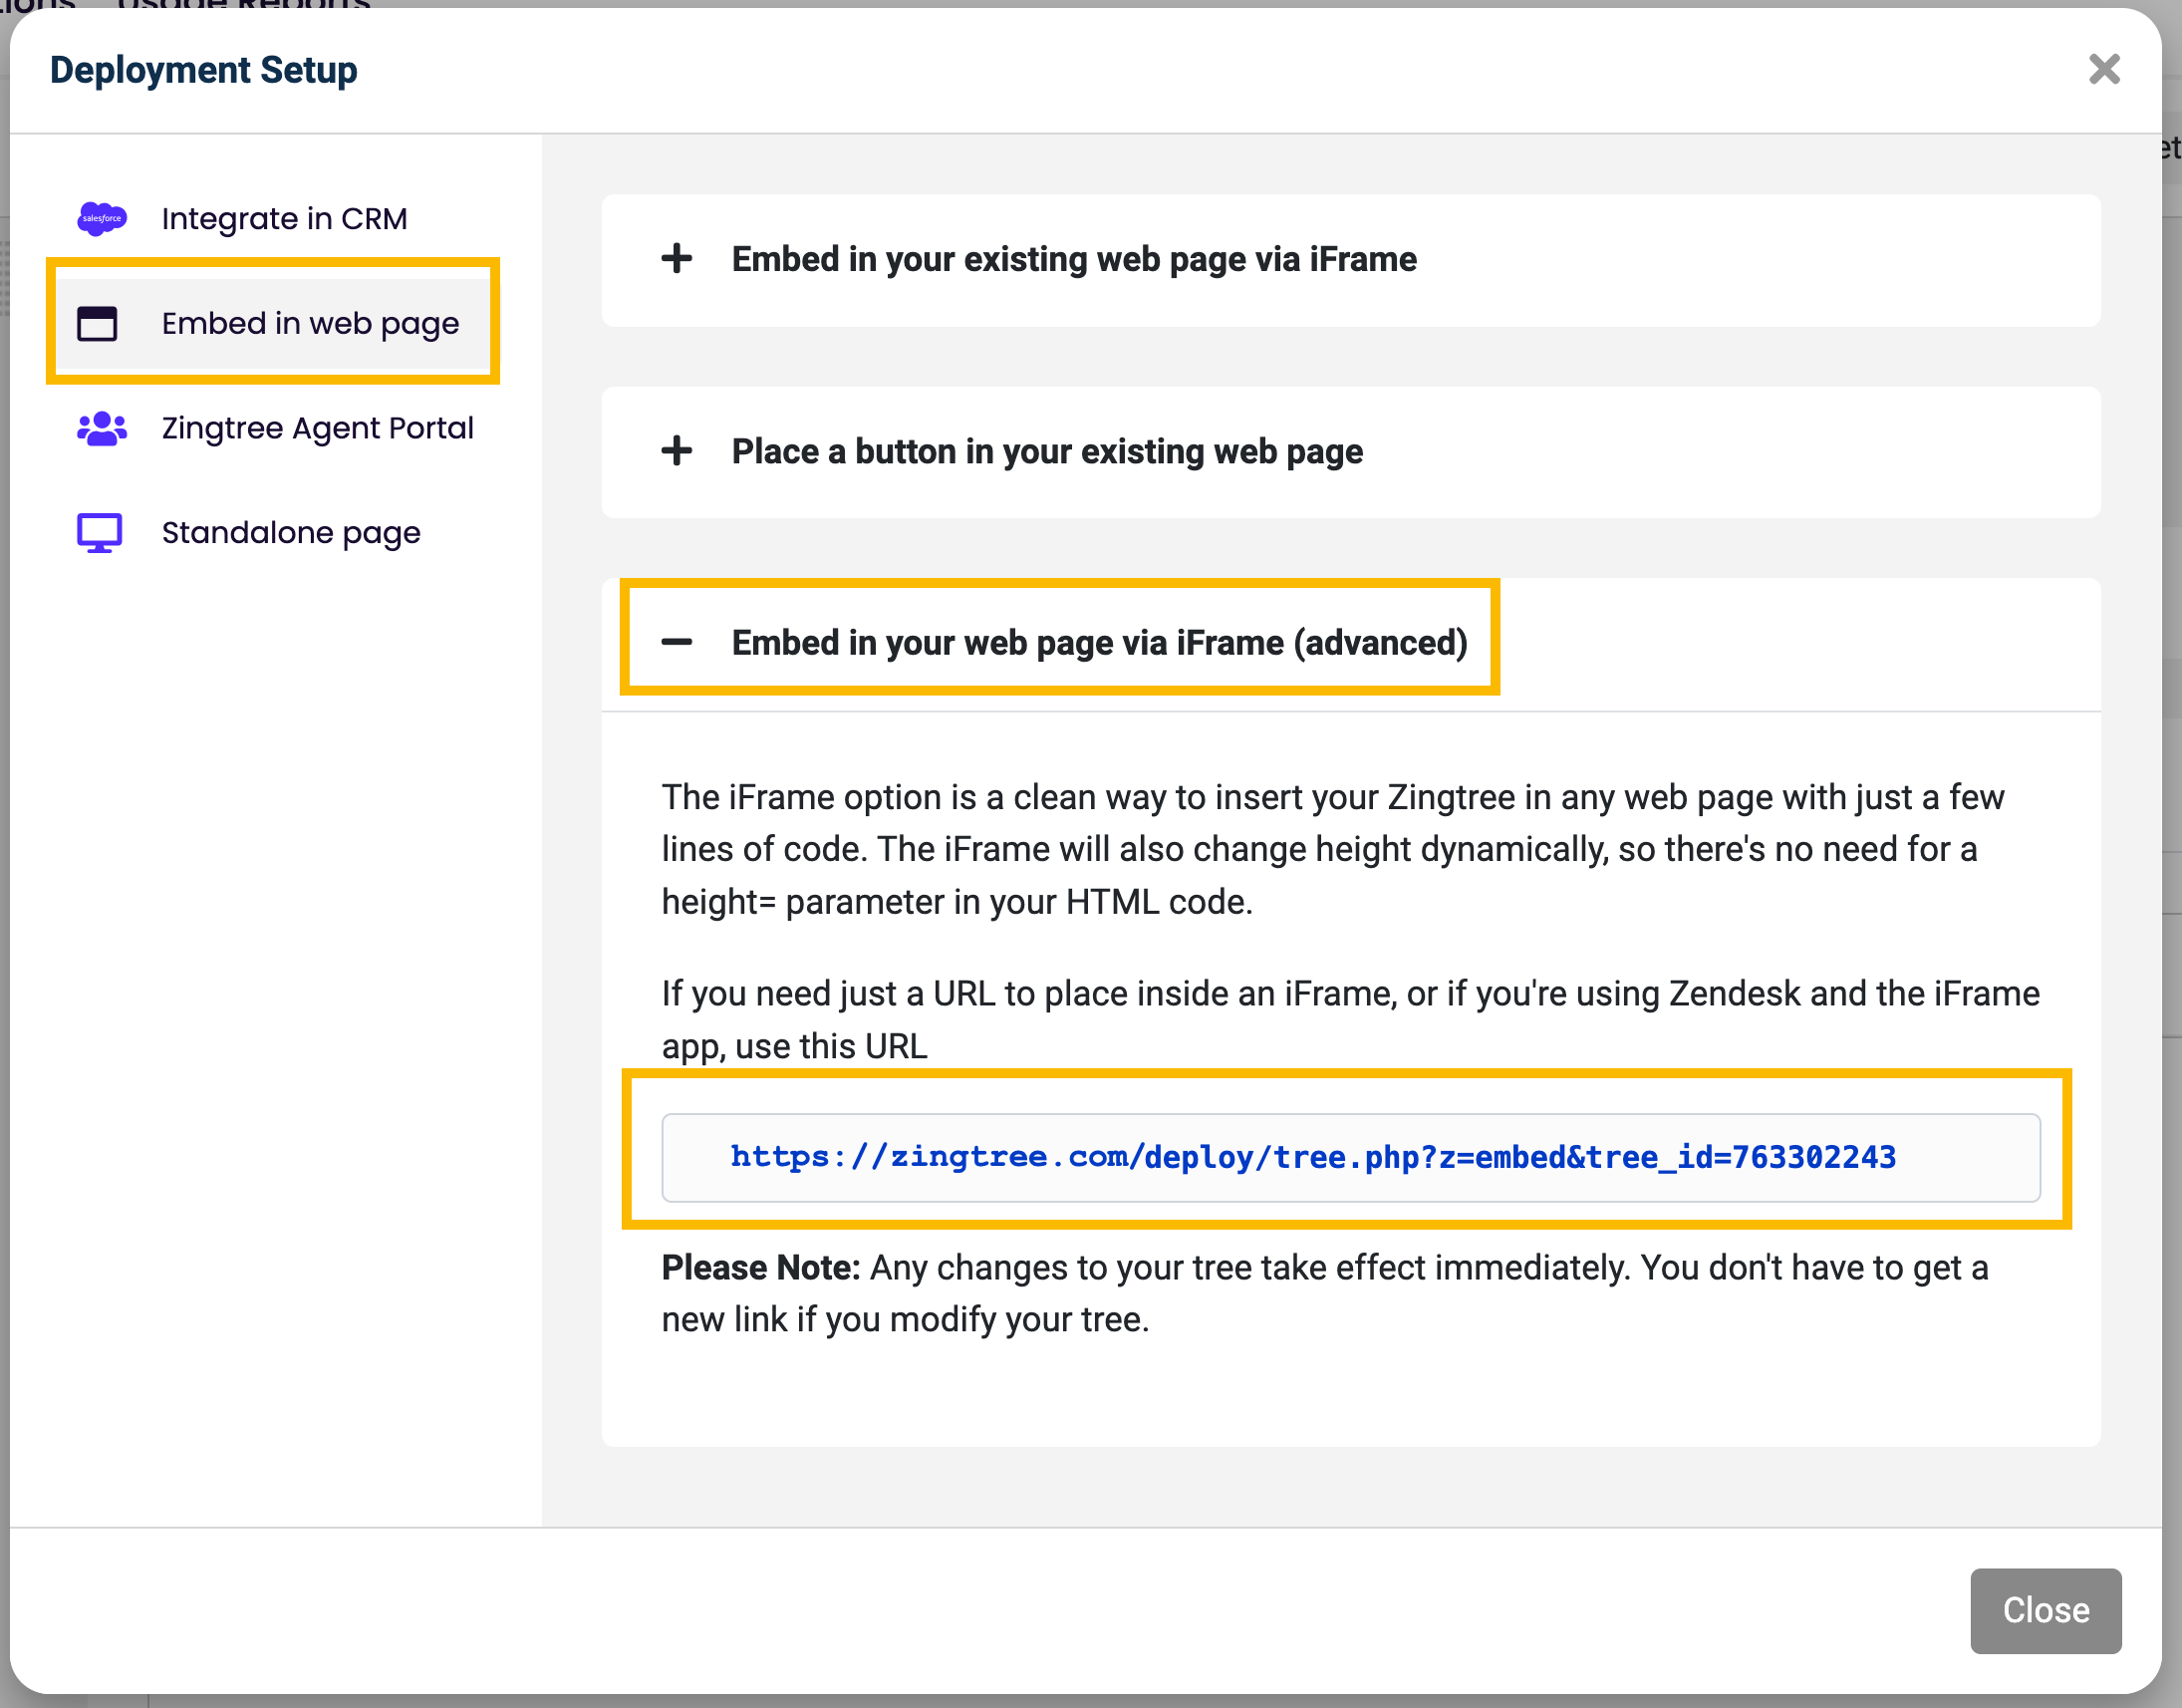Open 'Embed in your existing web page via iFrame'
The image size is (2182, 1708).
[1350, 260]
